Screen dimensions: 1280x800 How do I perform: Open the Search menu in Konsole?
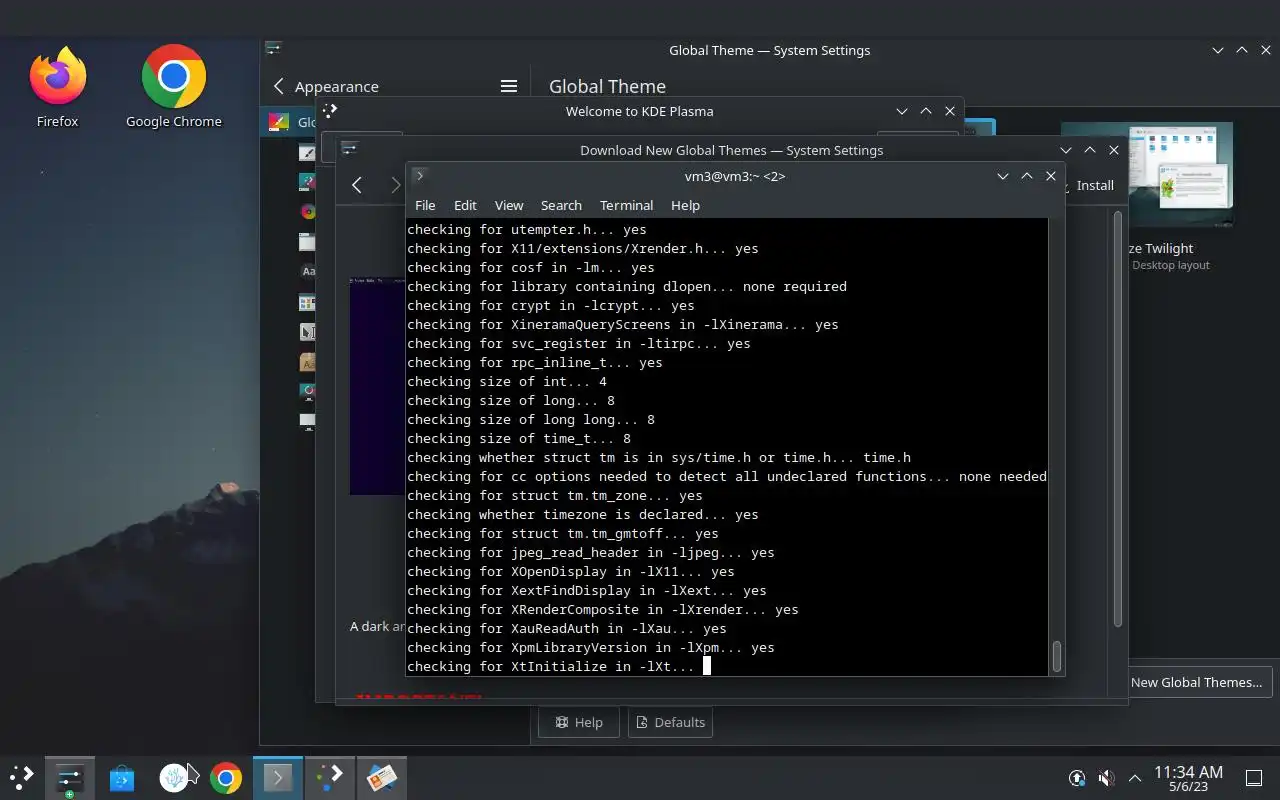click(561, 205)
